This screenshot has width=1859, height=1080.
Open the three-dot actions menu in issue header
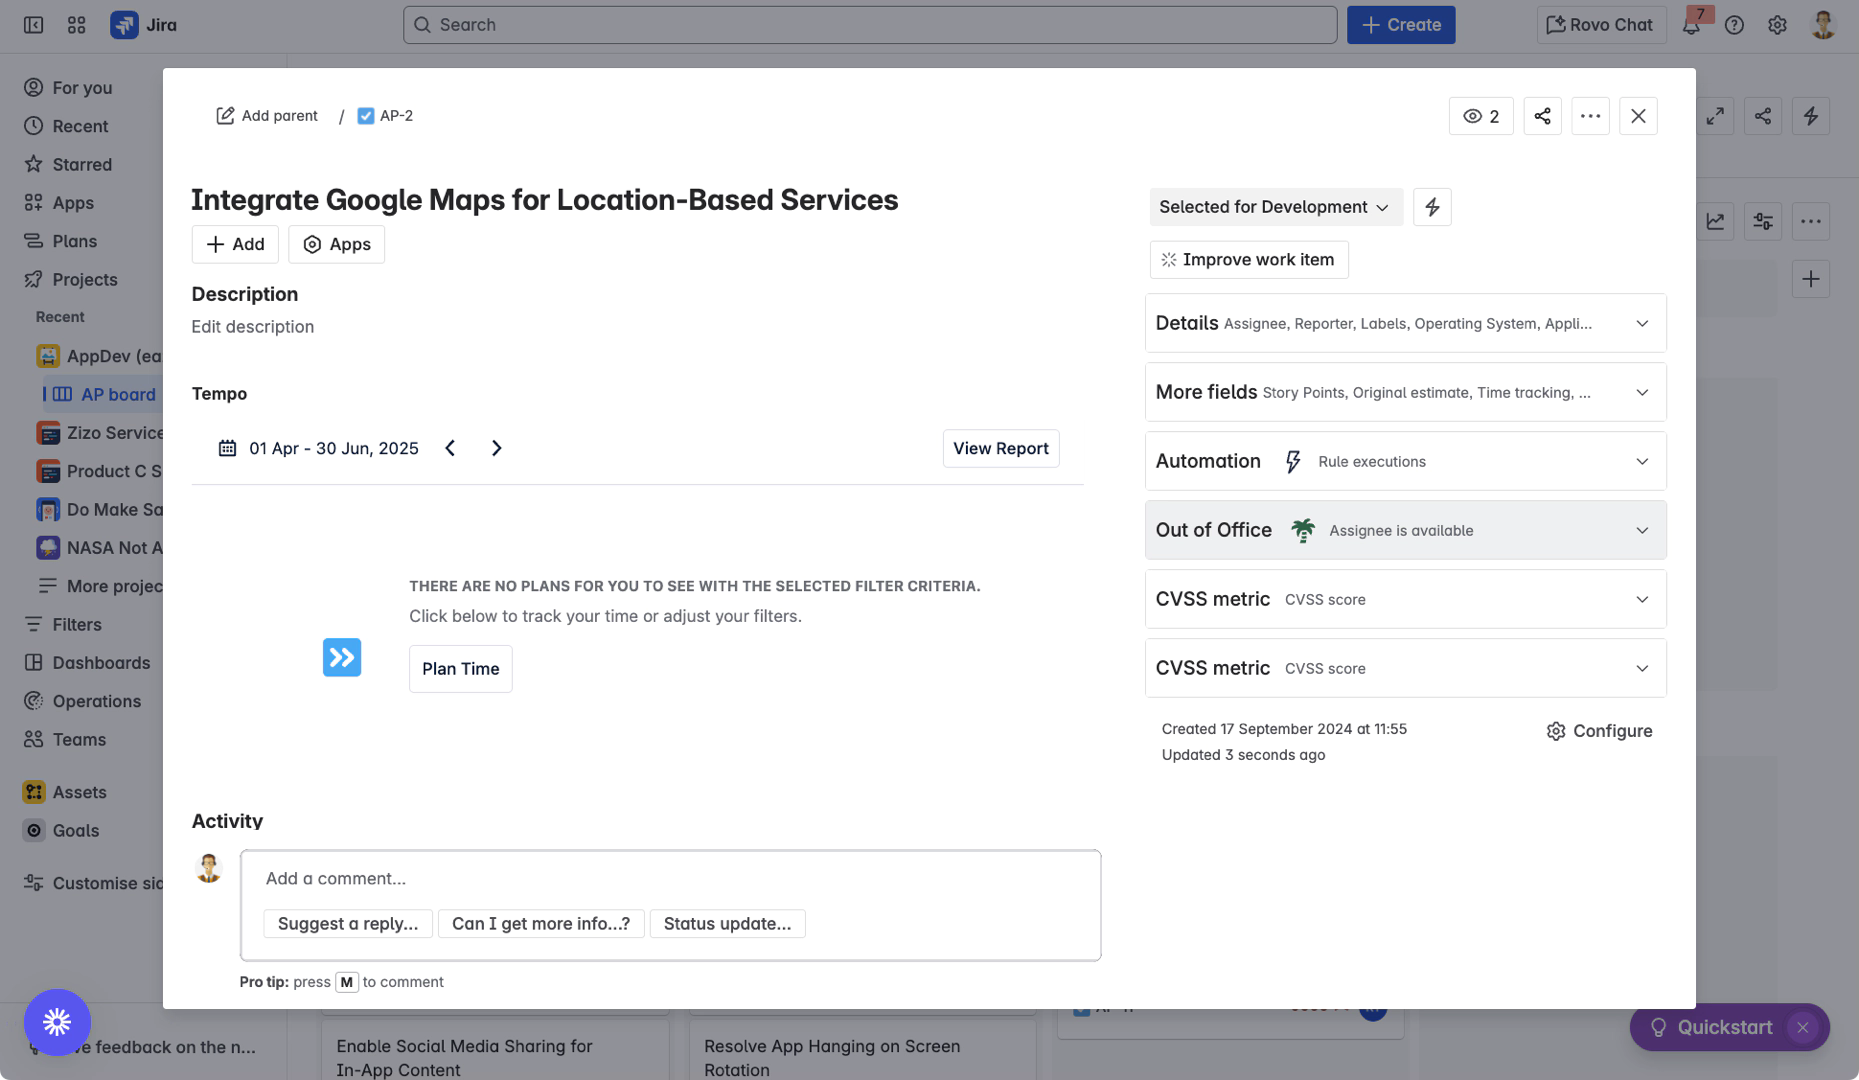pos(1590,116)
